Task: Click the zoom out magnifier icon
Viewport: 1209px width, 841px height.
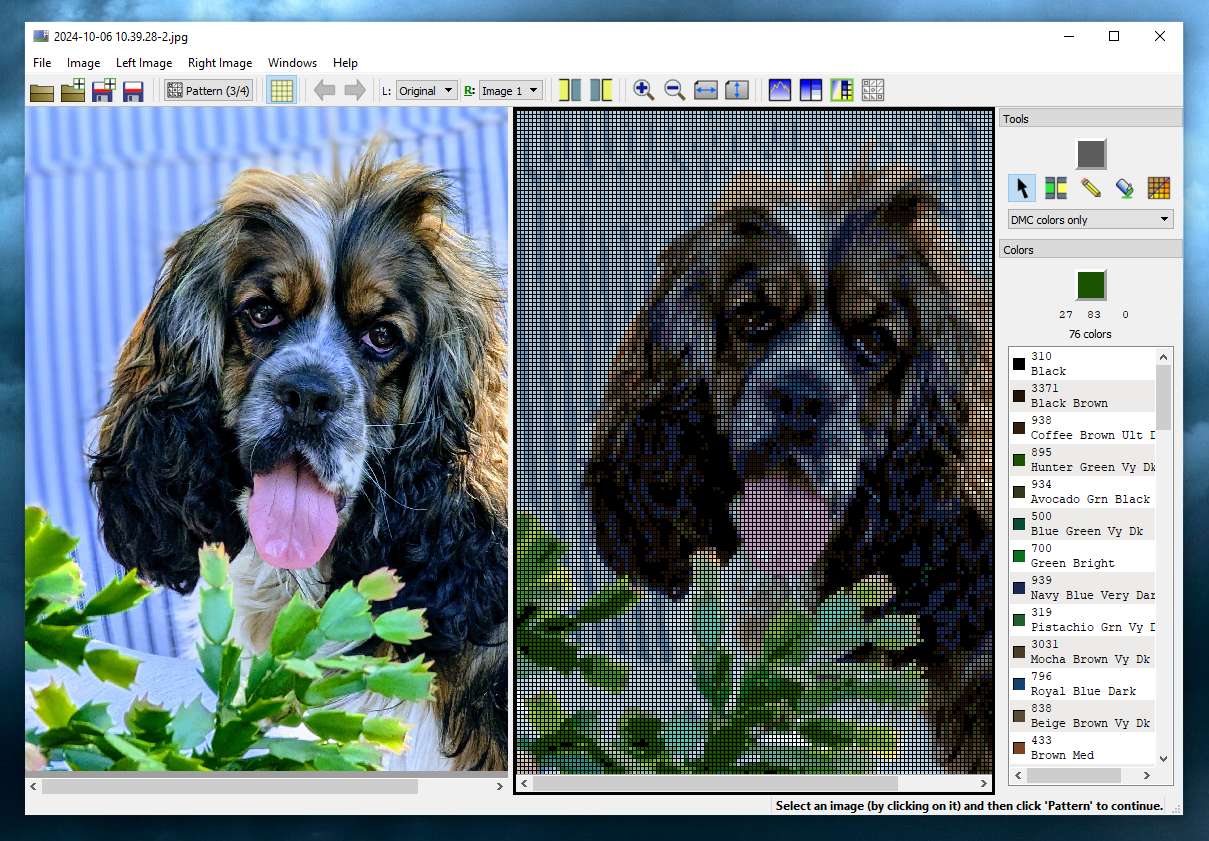Action: pyautogui.click(x=675, y=90)
